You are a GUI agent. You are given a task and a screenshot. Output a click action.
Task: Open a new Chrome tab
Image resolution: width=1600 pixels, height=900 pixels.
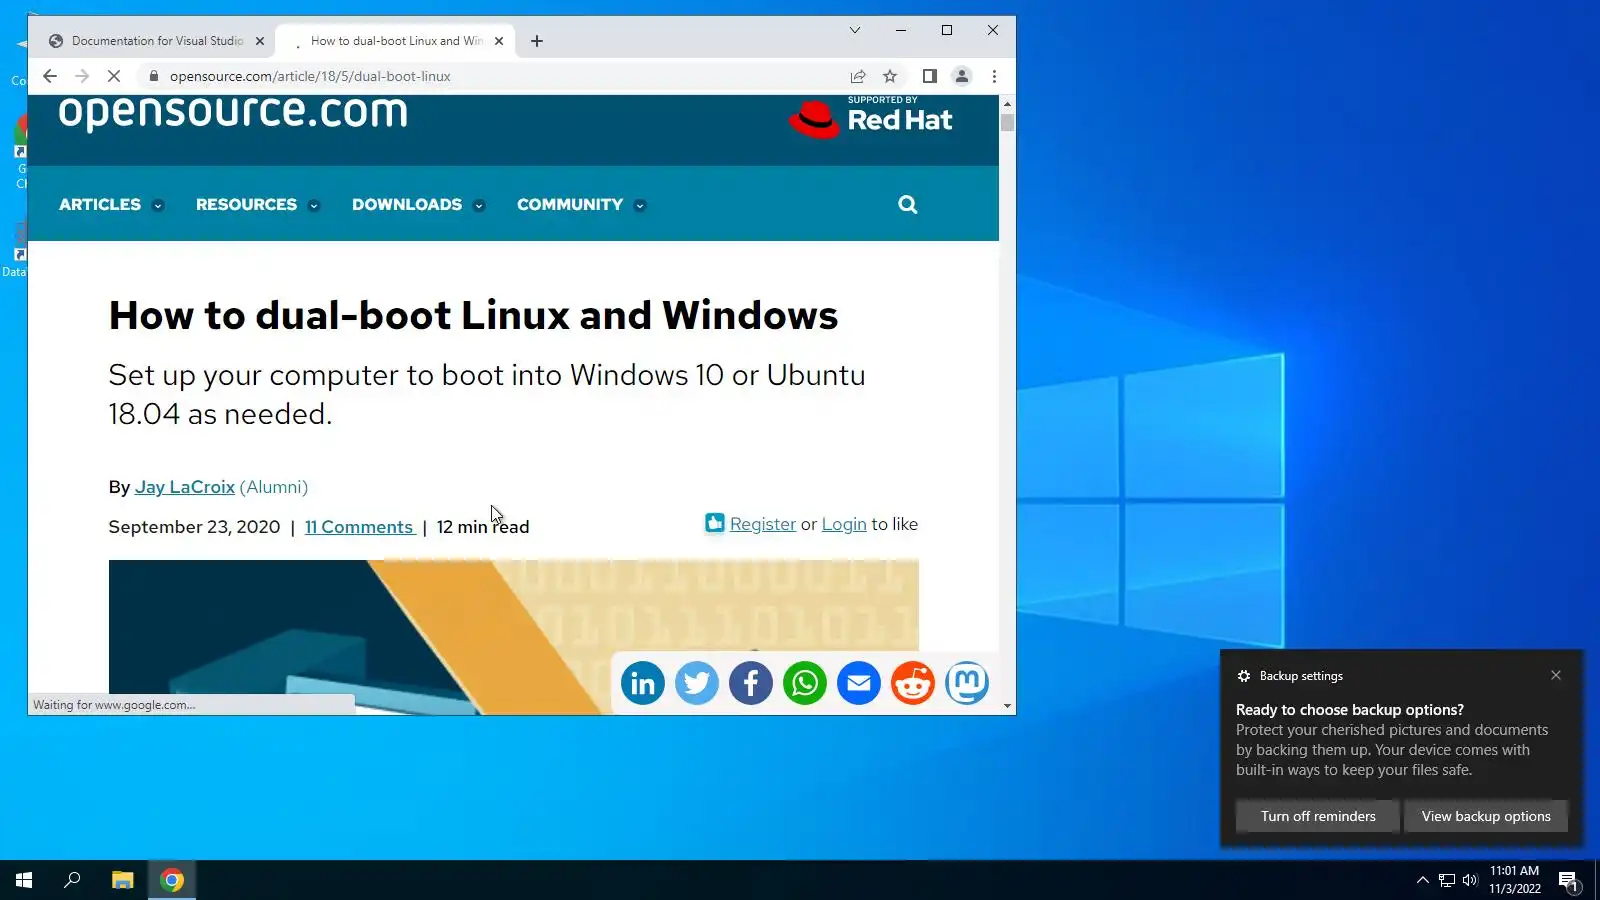[x=537, y=41]
